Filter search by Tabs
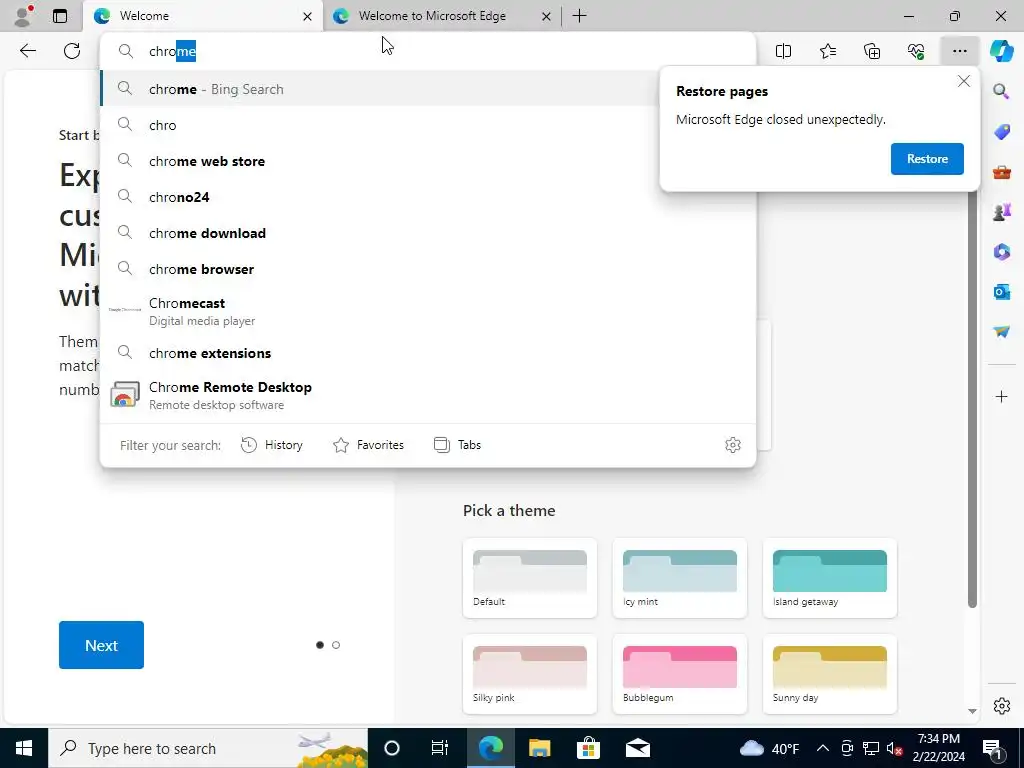The width and height of the screenshot is (1024, 768). click(x=457, y=445)
